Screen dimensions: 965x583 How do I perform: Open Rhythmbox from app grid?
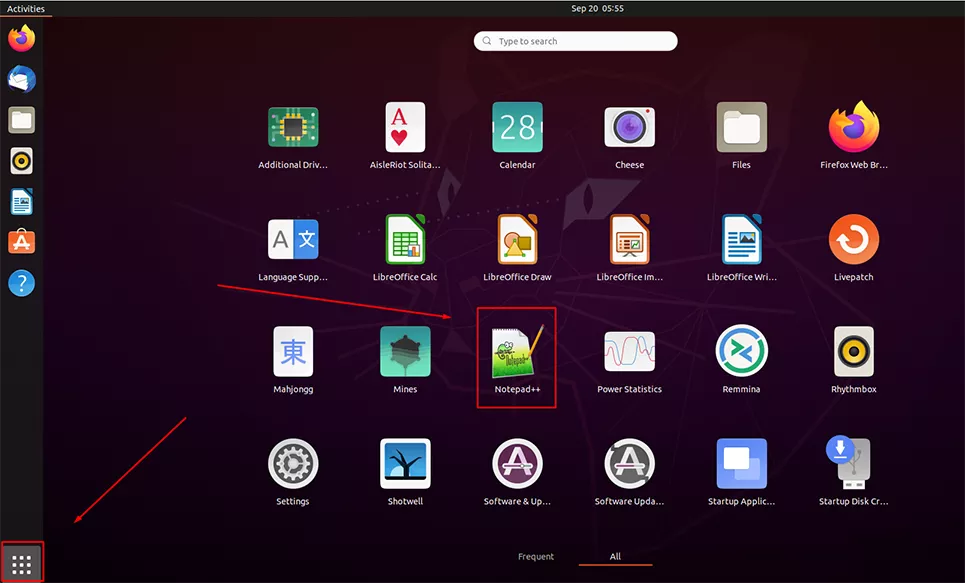point(854,352)
